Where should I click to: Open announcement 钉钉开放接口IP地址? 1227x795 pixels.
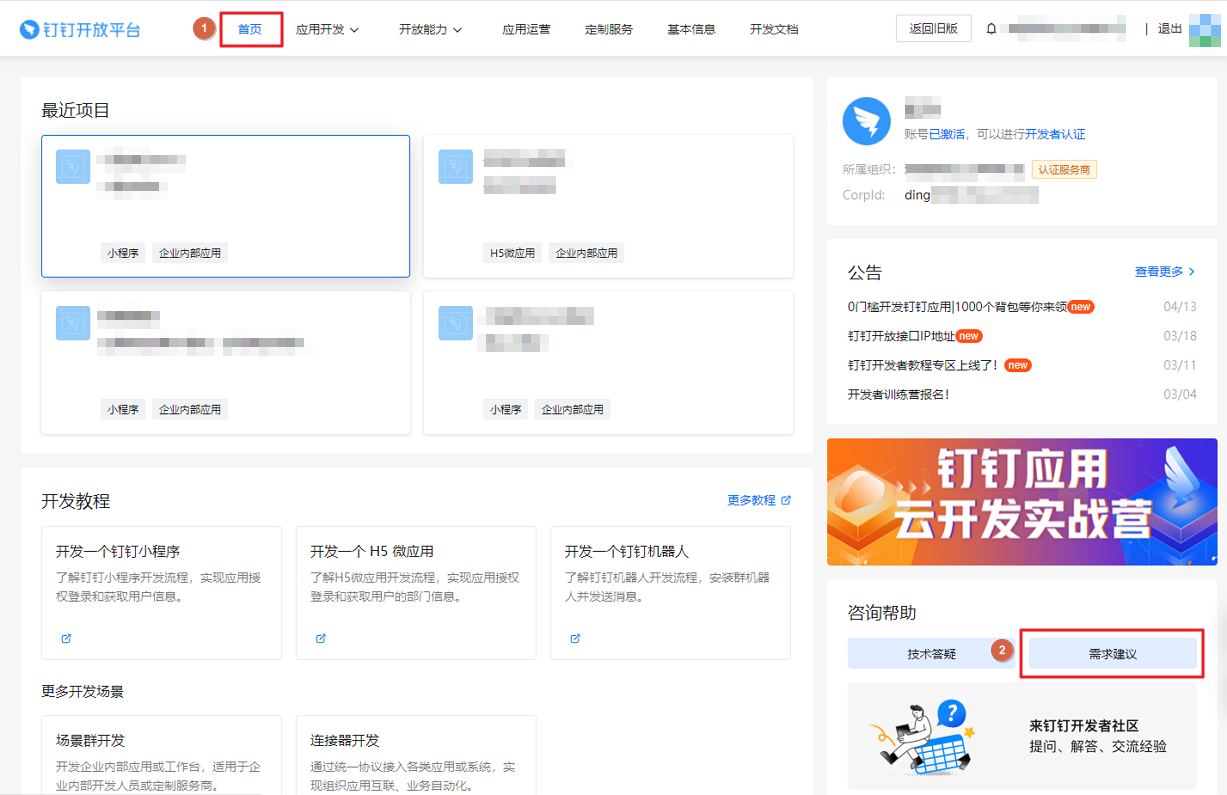[902, 336]
